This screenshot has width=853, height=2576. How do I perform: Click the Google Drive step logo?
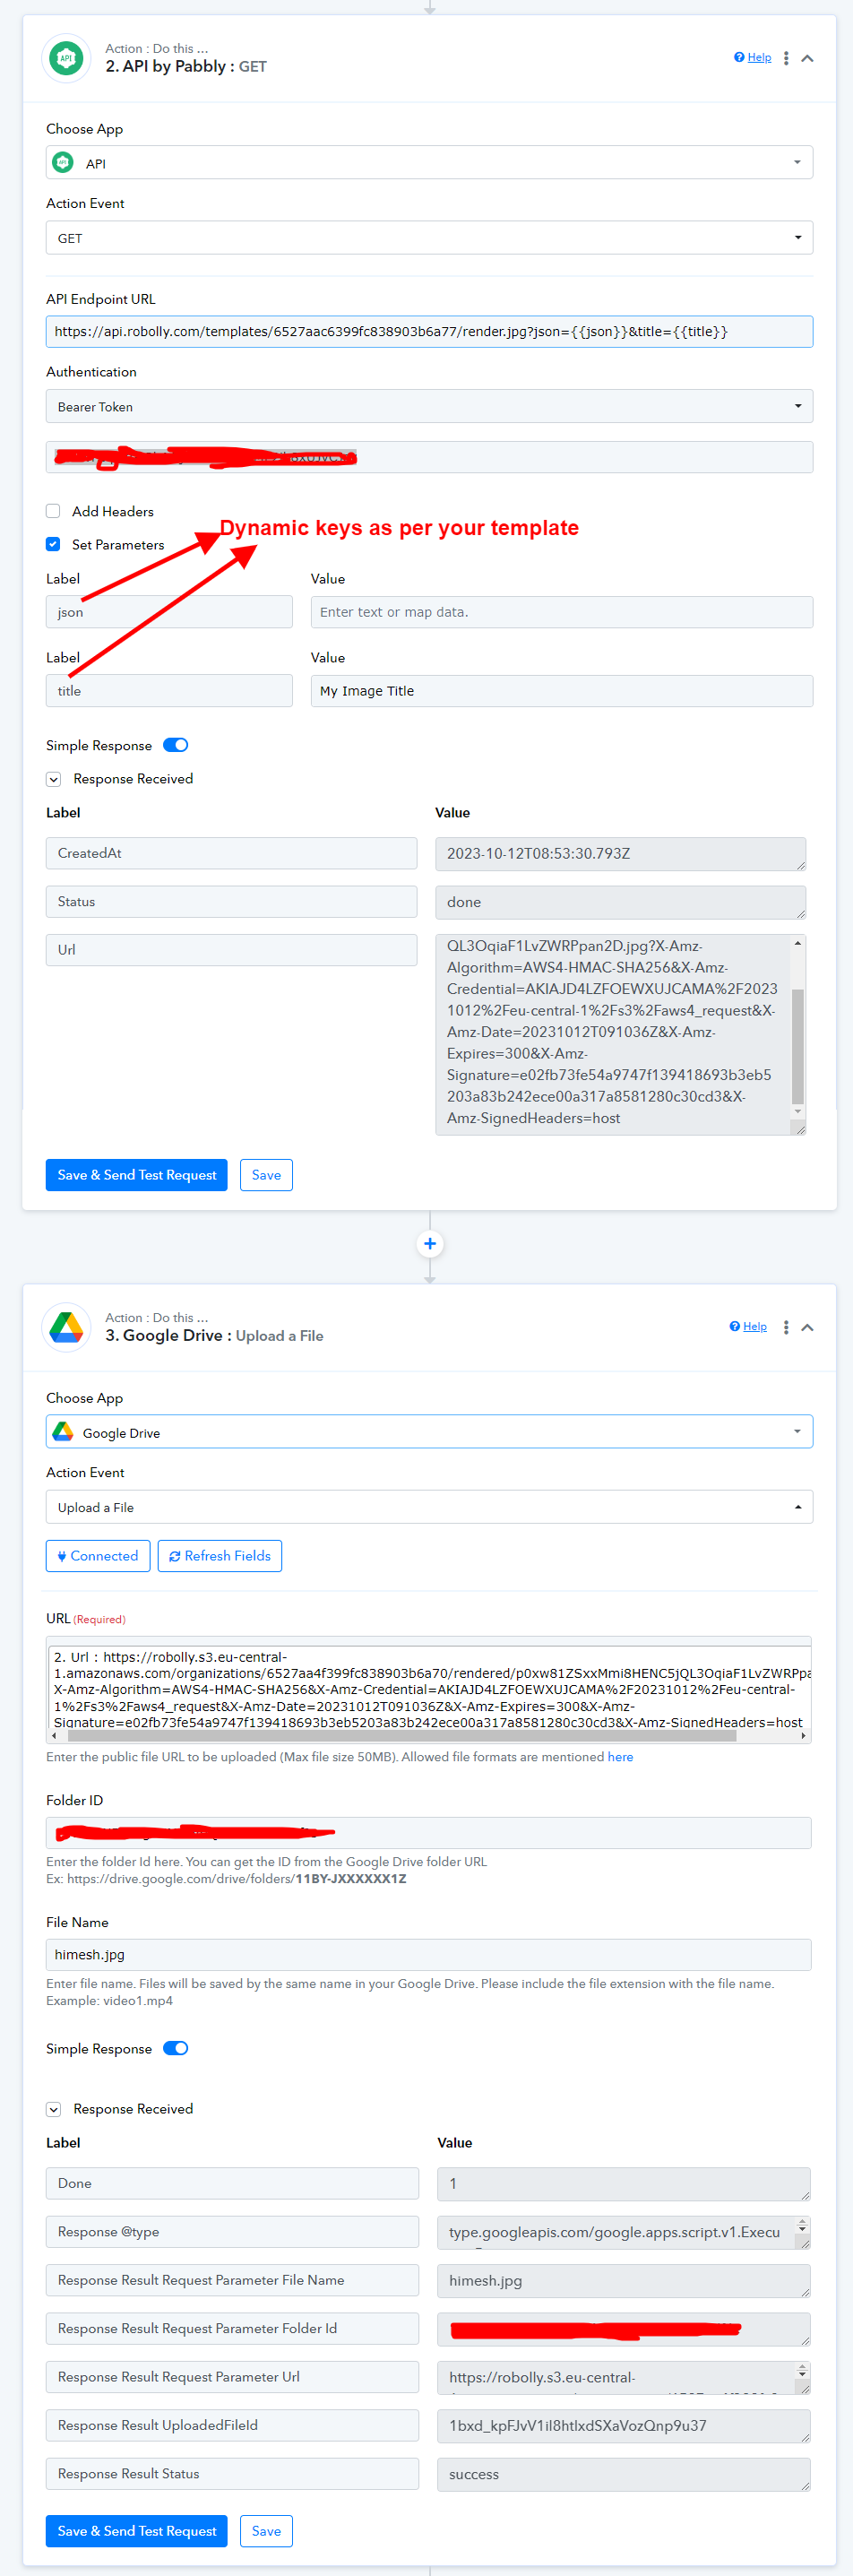tap(66, 1327)
